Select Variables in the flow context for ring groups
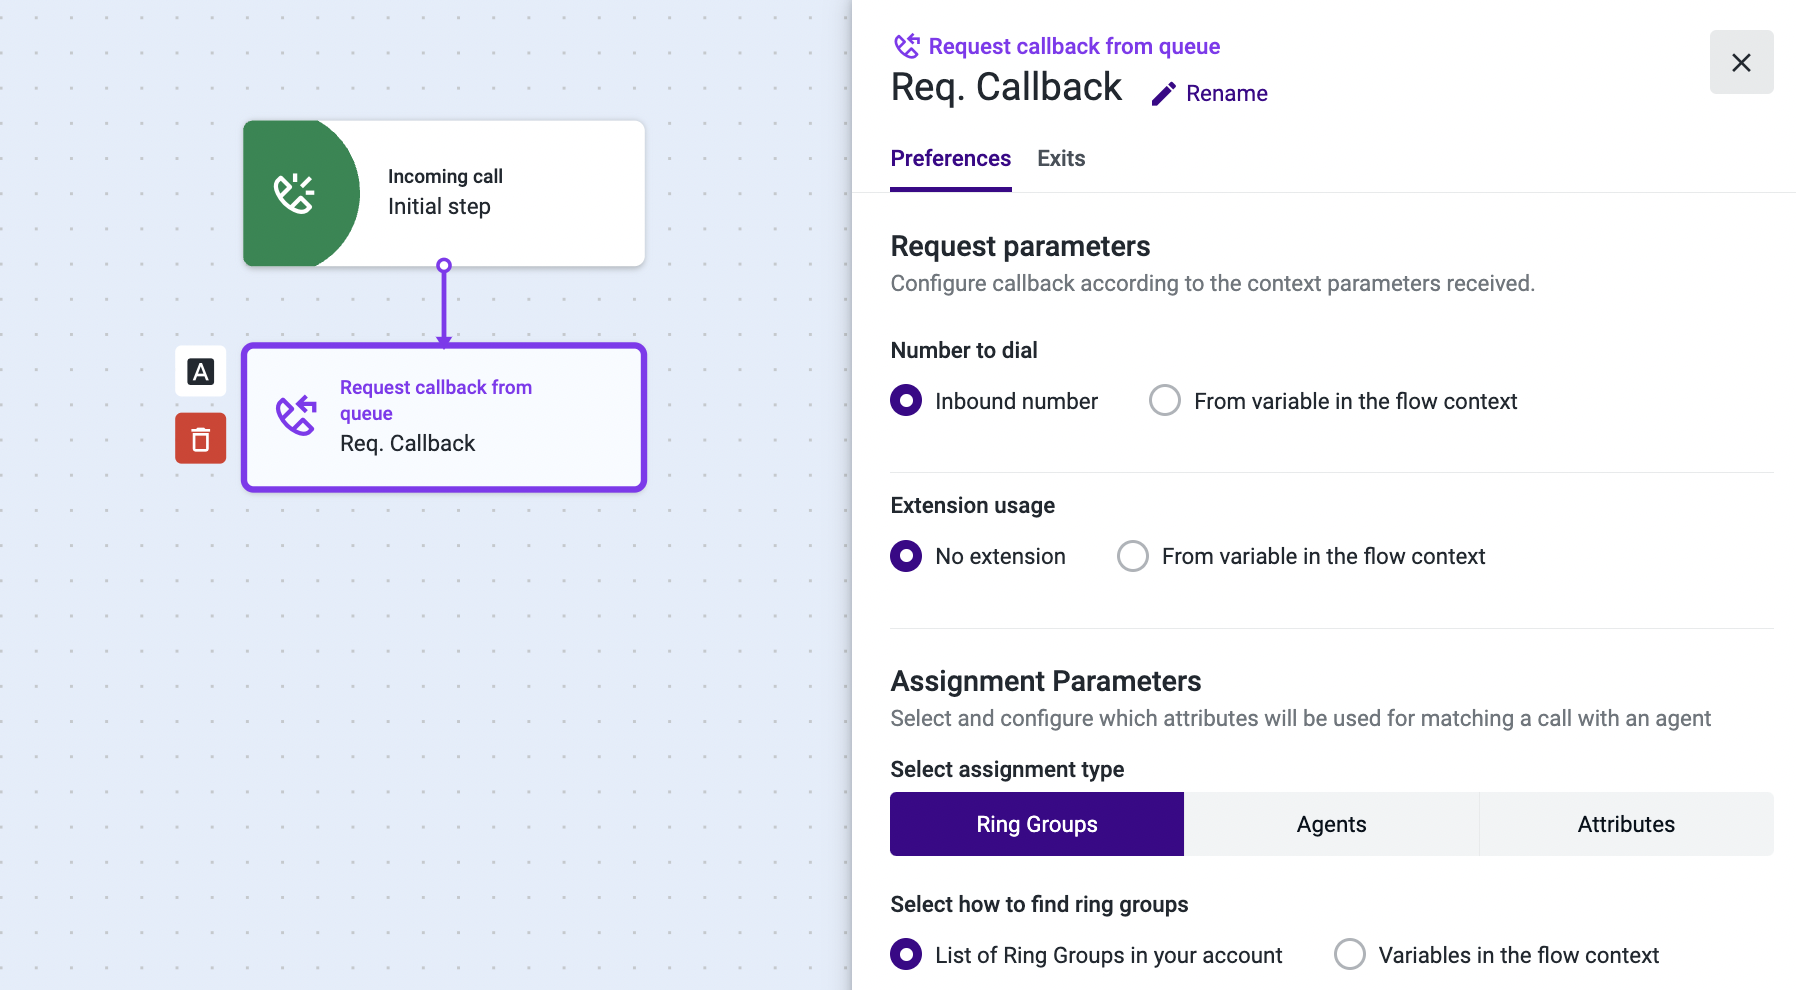 (1350, 954)
